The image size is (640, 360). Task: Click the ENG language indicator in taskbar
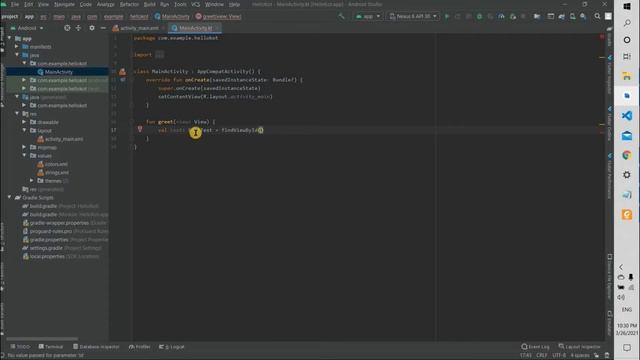click(627, 310)
